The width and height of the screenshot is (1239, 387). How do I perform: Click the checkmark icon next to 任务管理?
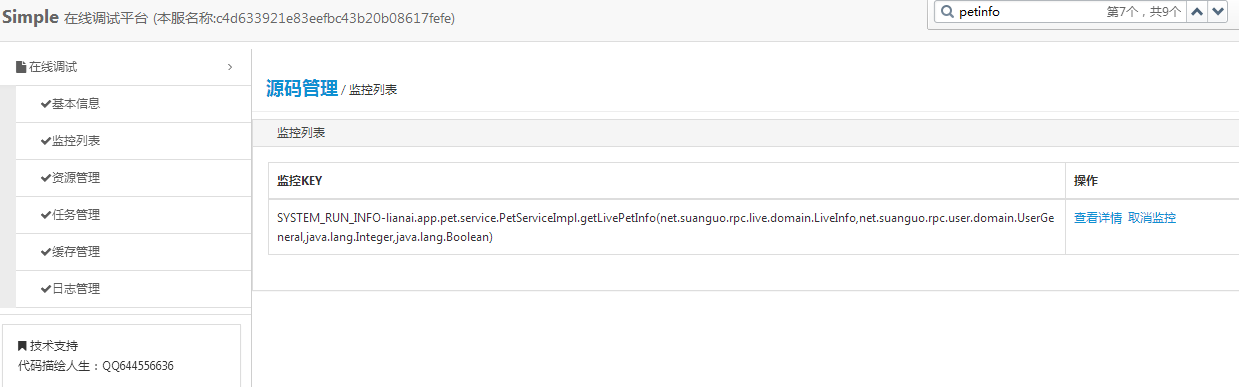(x=46, y=214)
